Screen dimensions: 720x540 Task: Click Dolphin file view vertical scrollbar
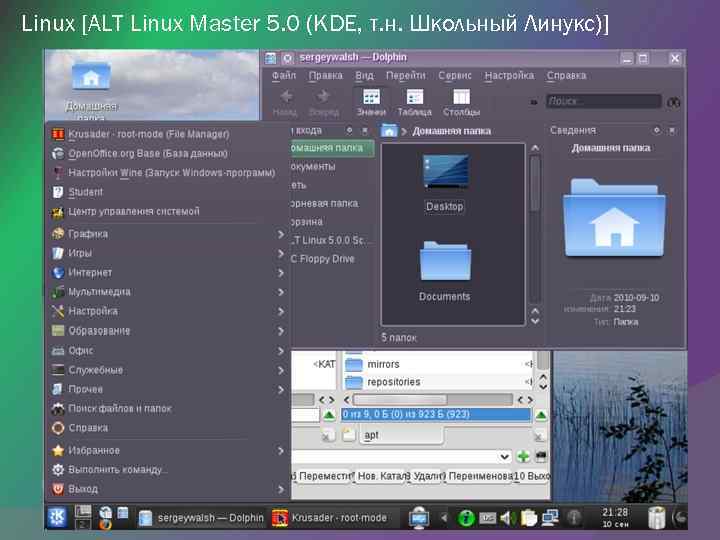534,184
